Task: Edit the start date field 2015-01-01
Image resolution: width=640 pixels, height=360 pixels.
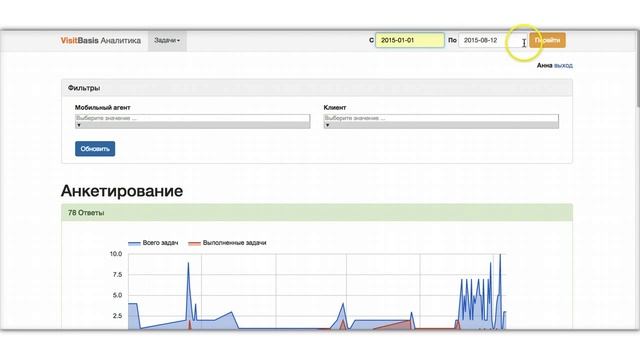Action: pos(410,40)
